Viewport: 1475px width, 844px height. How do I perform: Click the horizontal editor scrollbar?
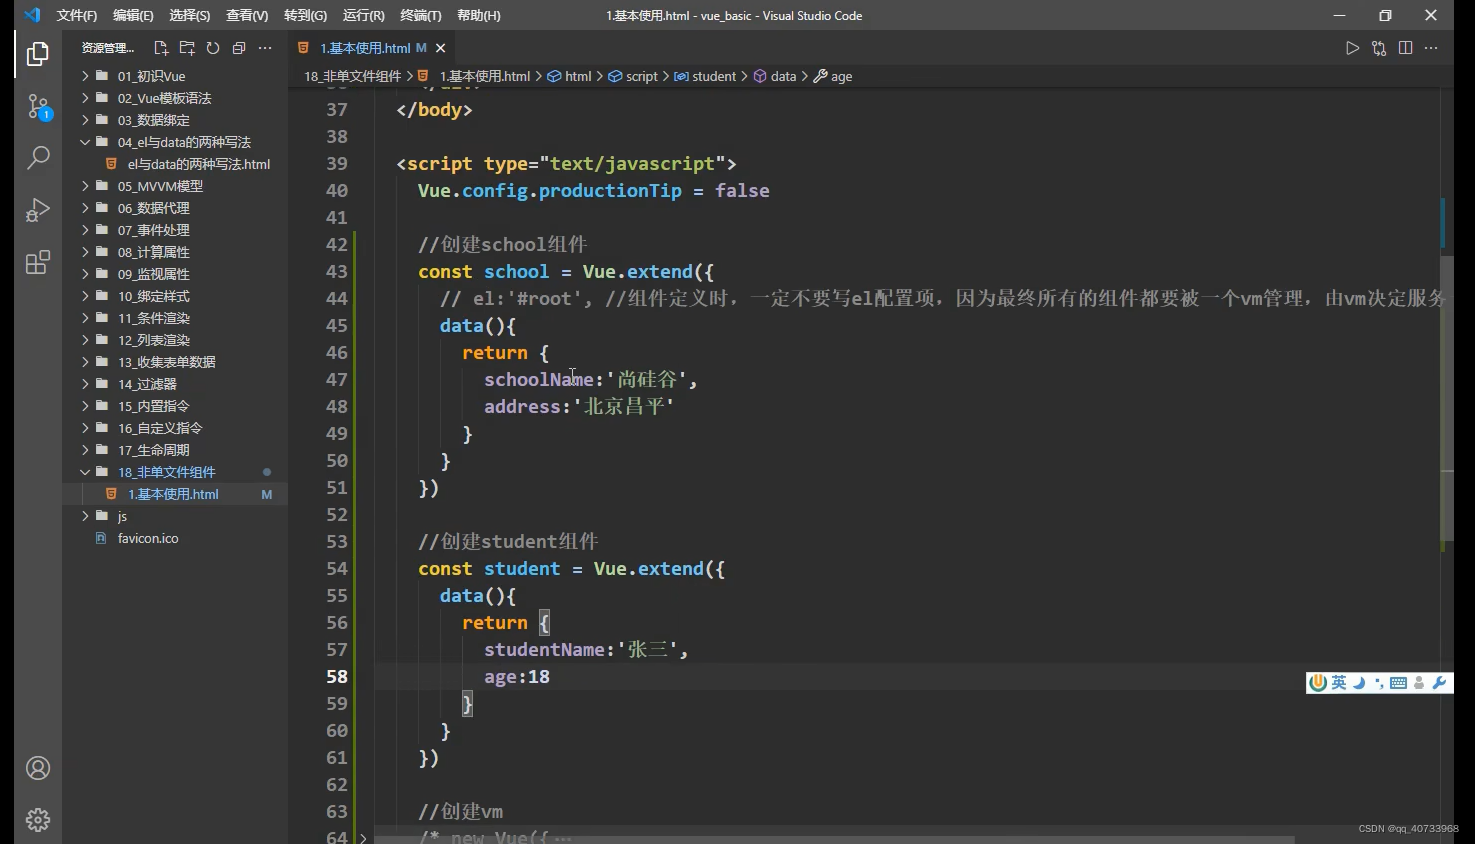coord(834,839)
